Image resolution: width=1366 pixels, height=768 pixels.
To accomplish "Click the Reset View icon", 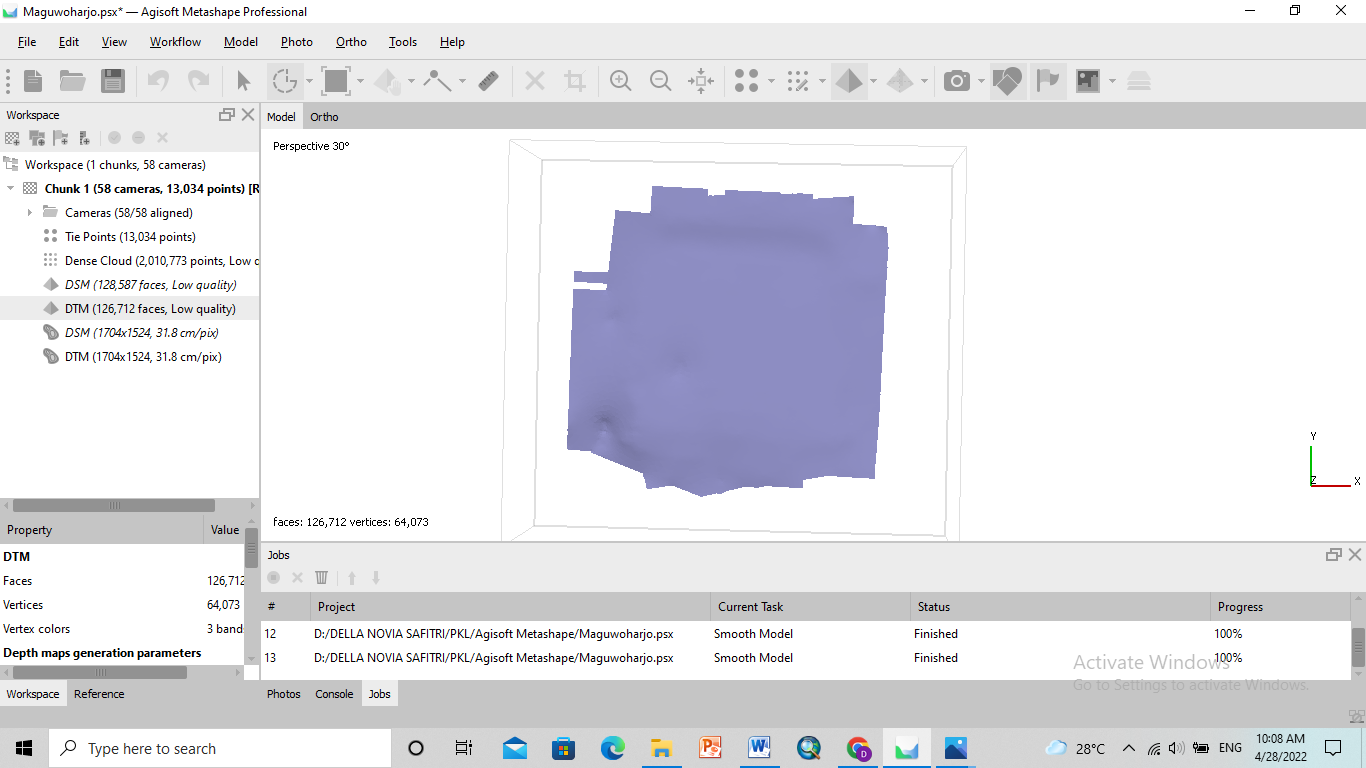I will [701, 81].
